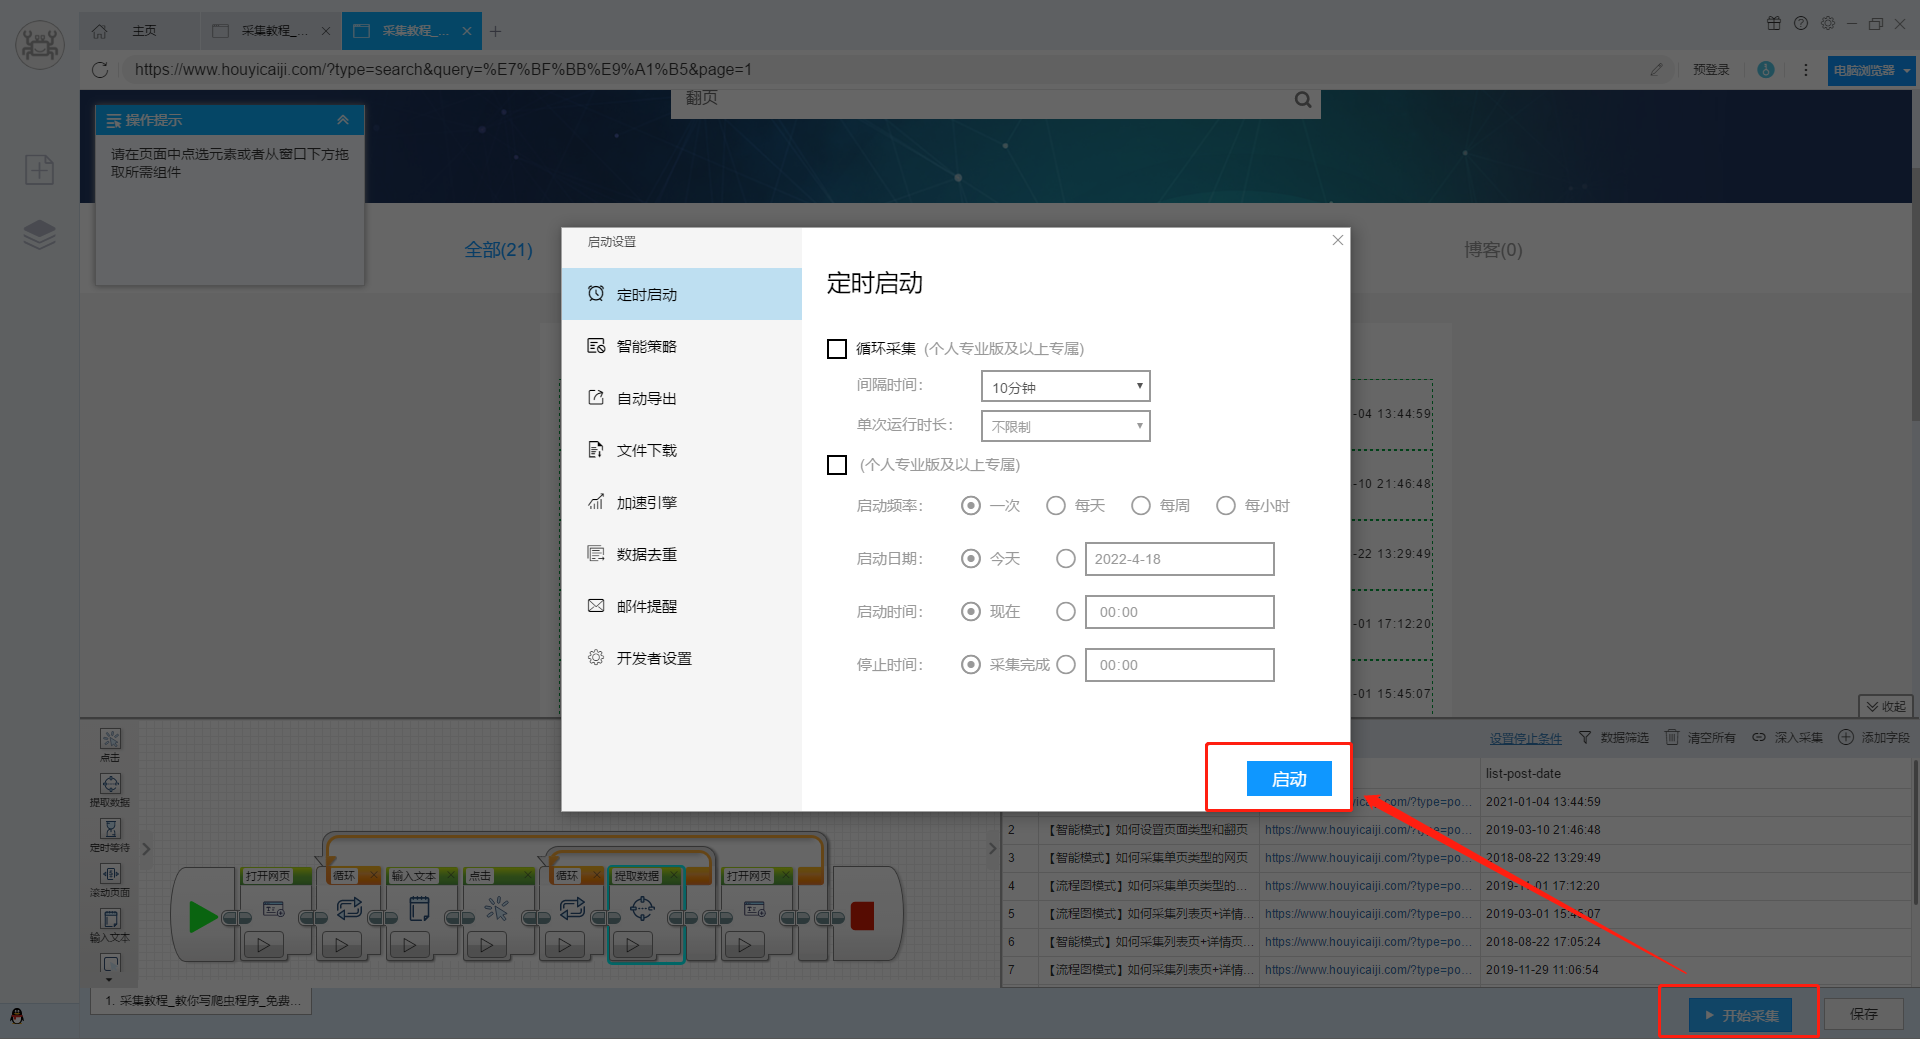Click the green start play node in the flow
1920x1039 pixels.
point(203,916)
